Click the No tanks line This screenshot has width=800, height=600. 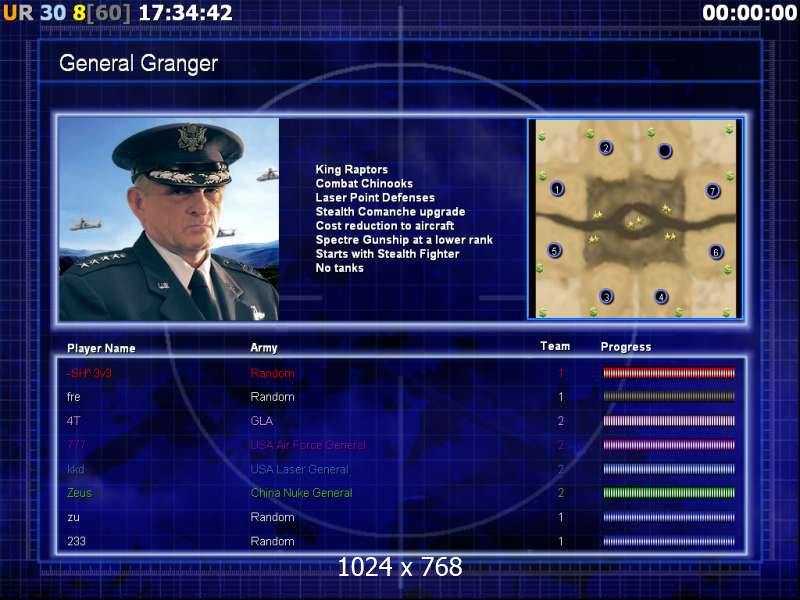[x=339, y=268]
